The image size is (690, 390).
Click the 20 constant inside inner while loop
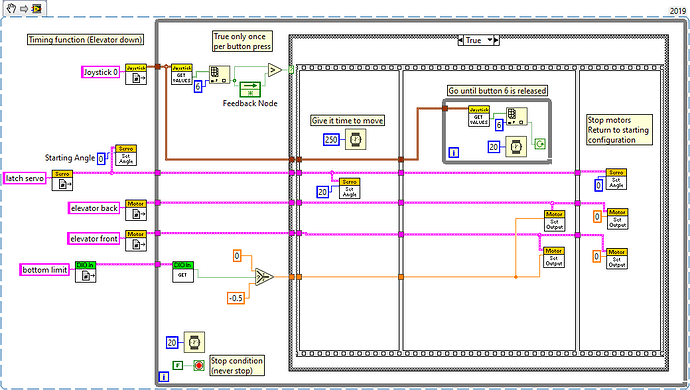(x=494, y=147)
